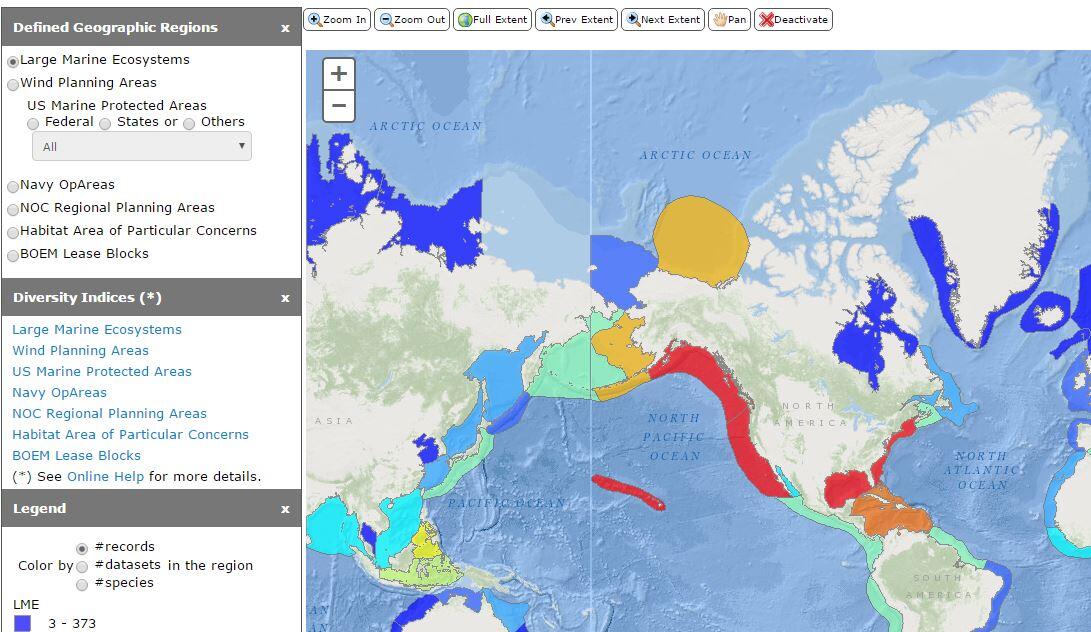1091x632 pixels.
Task: Go to the Prev Extent view
Action: point(576,19)
